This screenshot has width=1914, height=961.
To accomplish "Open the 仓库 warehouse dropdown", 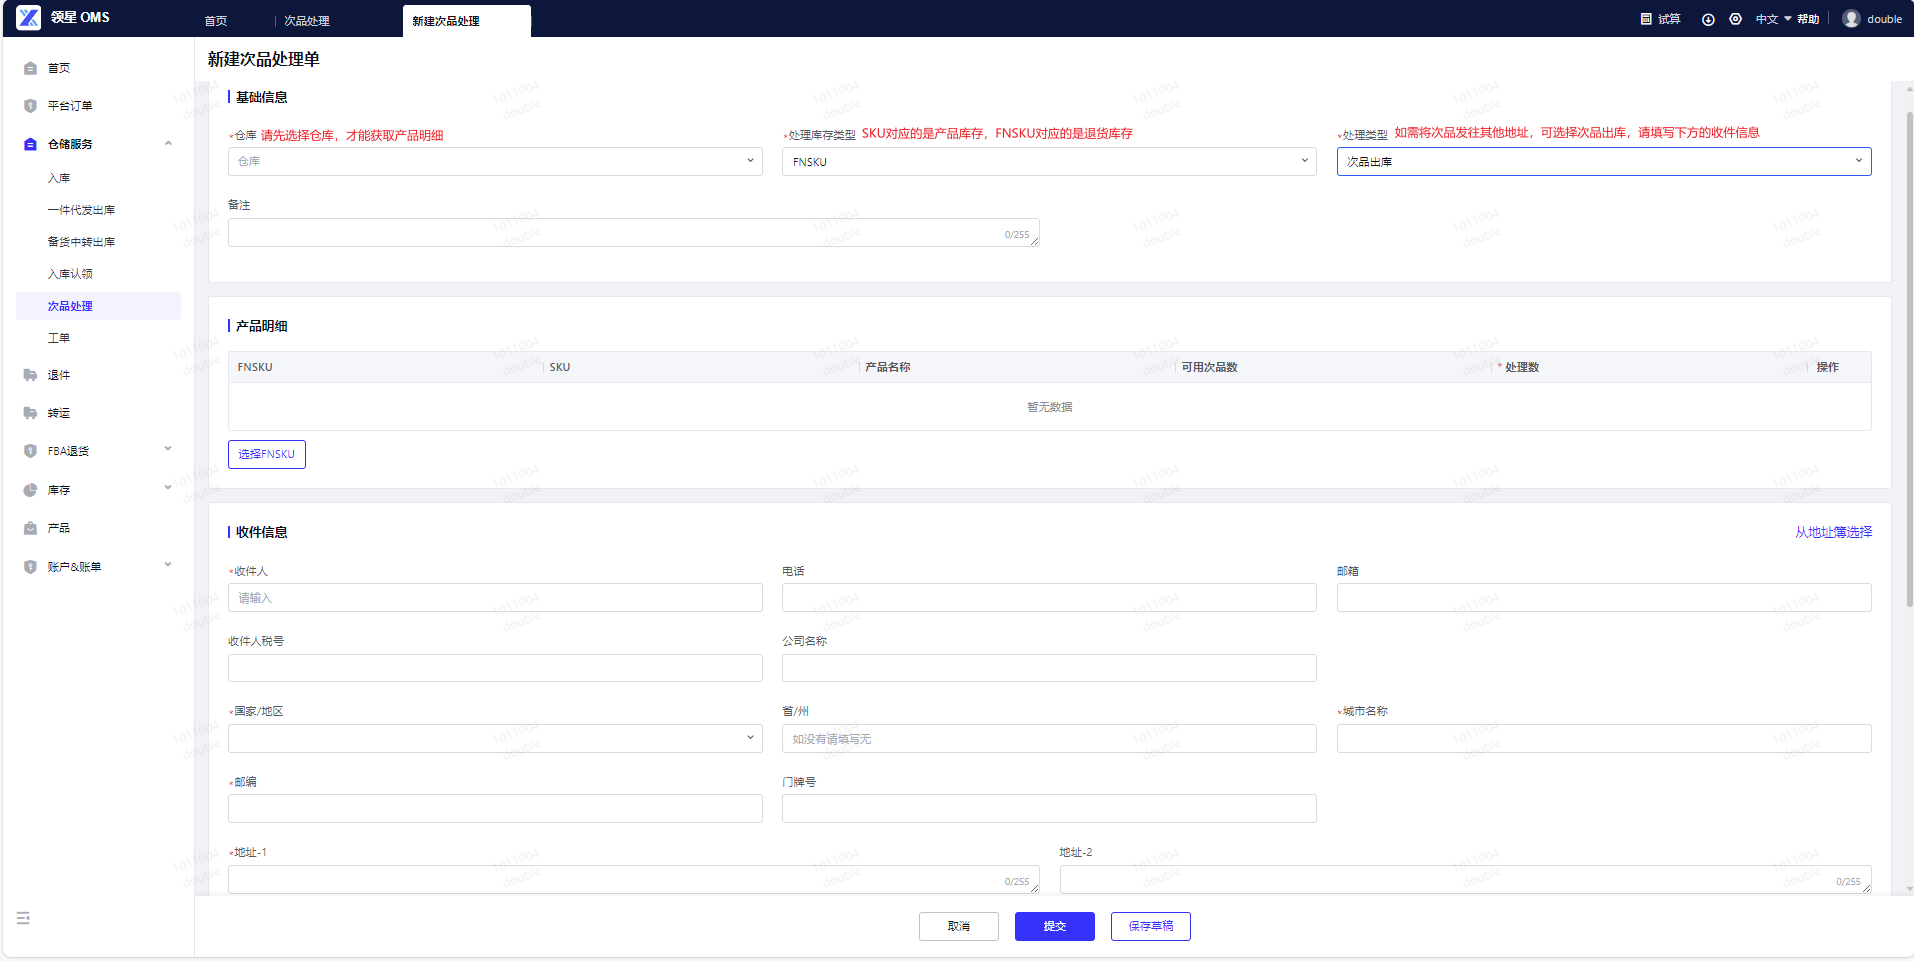I will [495, 161].
